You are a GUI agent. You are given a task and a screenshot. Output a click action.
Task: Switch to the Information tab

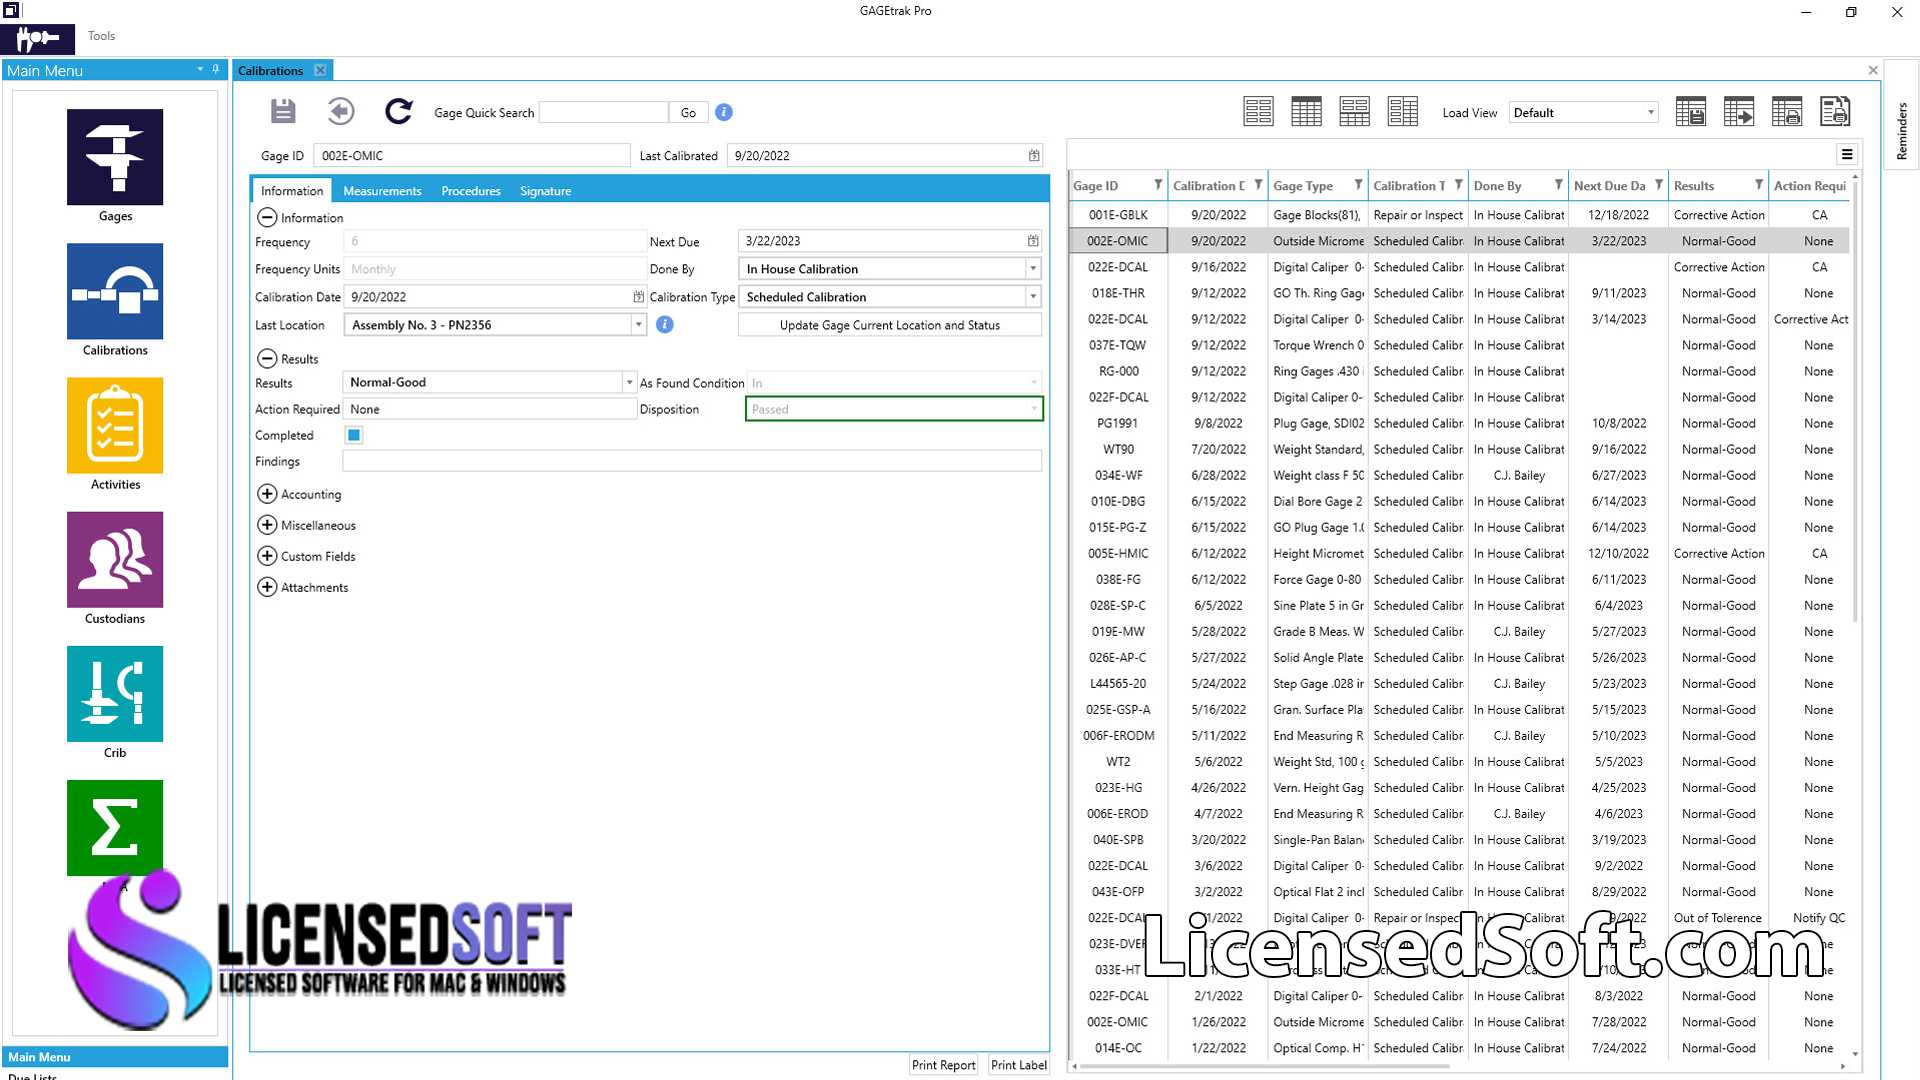[x=292, y=190]
